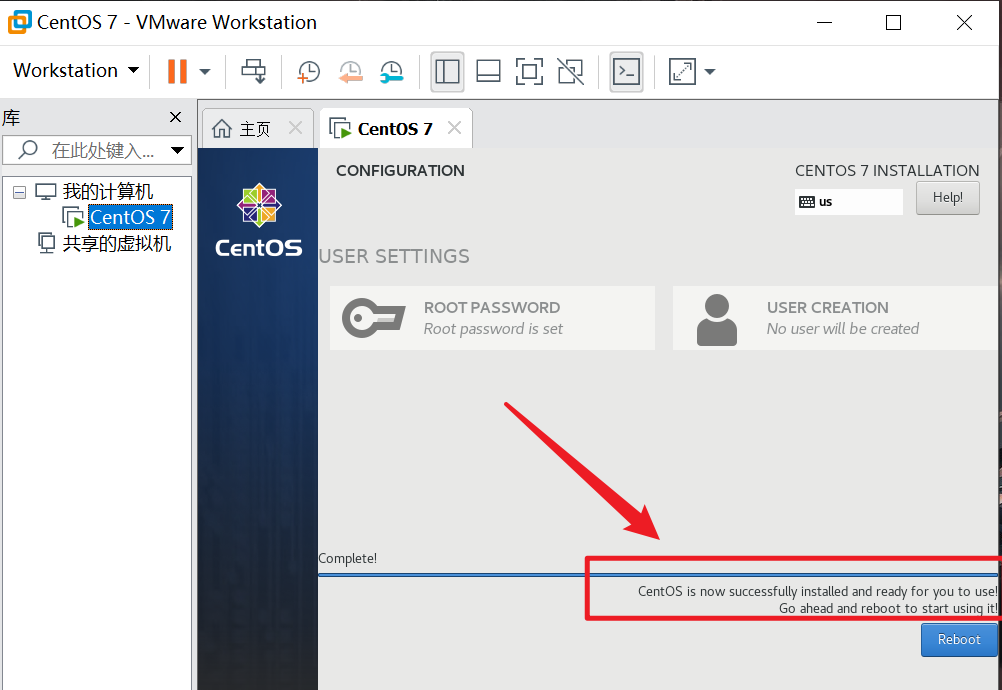Click the 'Complete!' status text
Viewport: 1002px width, 690px height.
click(348, 558)
